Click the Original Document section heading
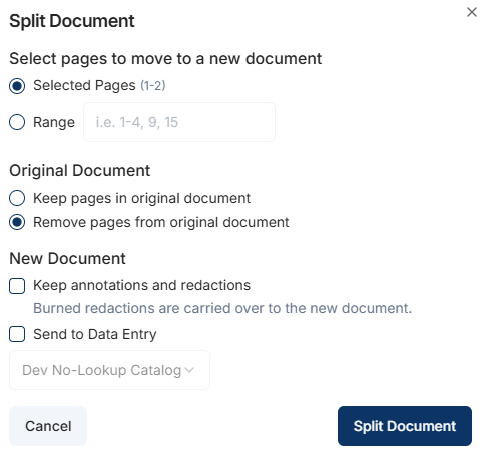490x456 pixels. tap(80, 171)
